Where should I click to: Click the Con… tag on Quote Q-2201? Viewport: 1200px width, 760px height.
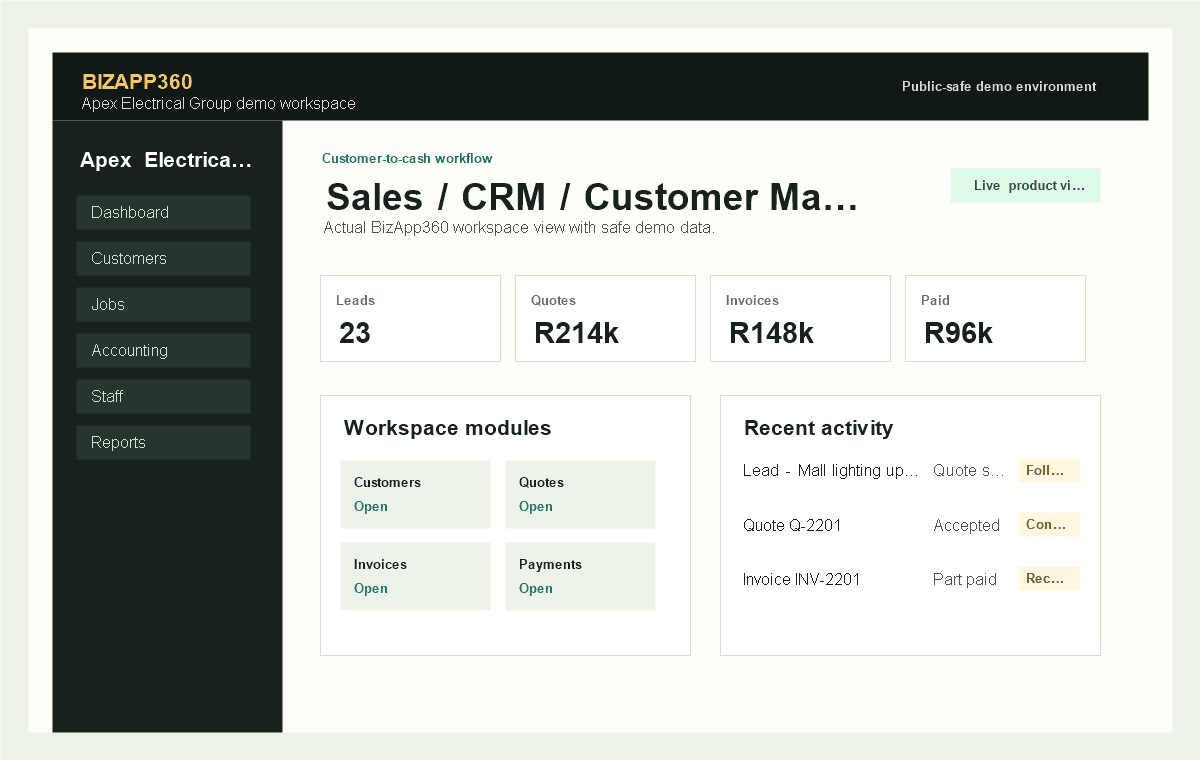[x=1049, y=524]
